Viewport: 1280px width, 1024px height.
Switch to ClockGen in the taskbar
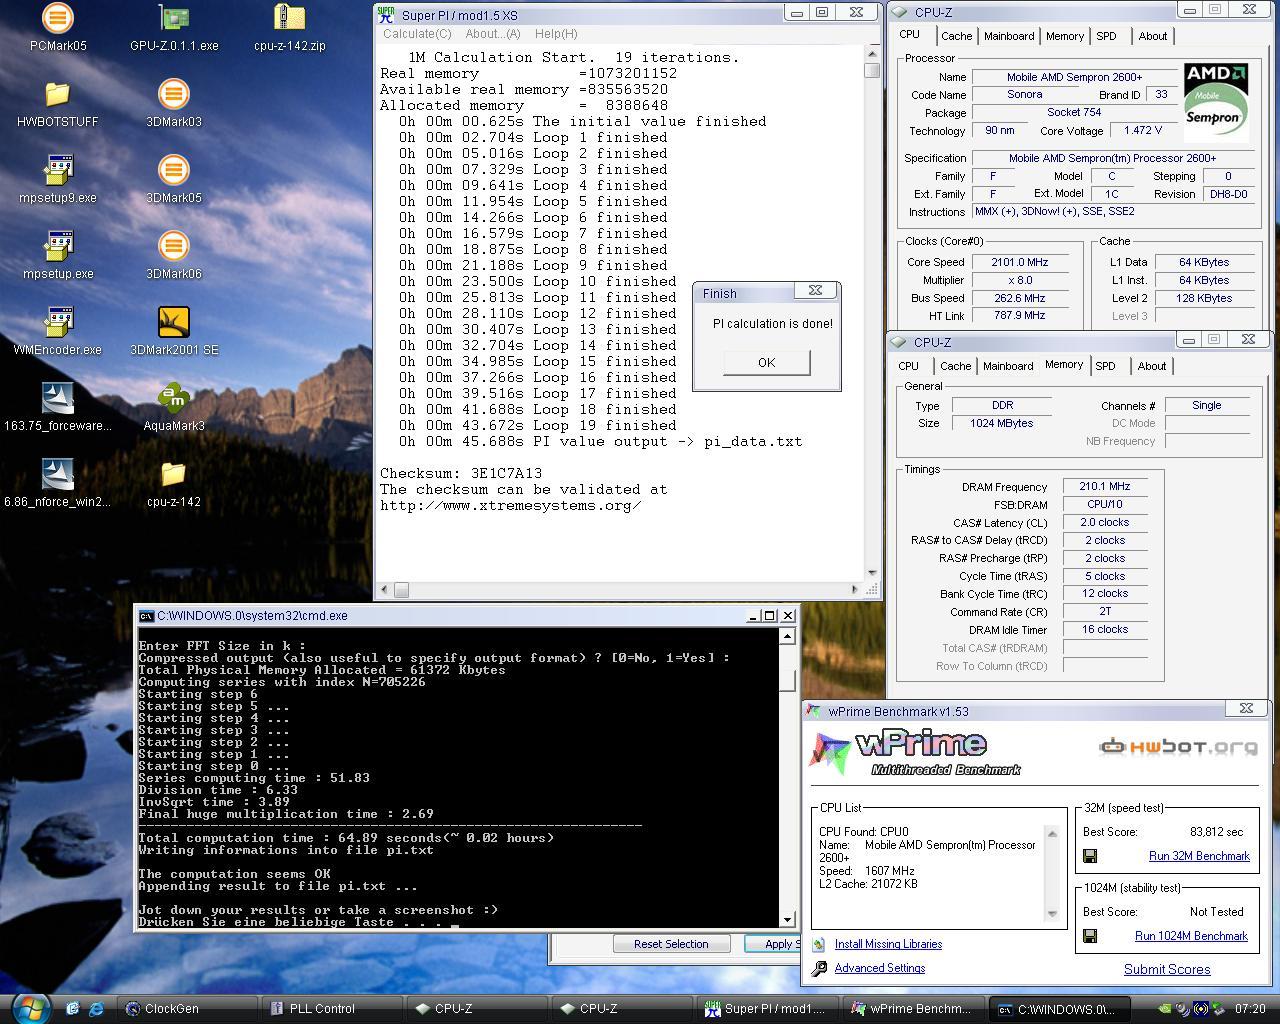click(x=187, y=1009)
